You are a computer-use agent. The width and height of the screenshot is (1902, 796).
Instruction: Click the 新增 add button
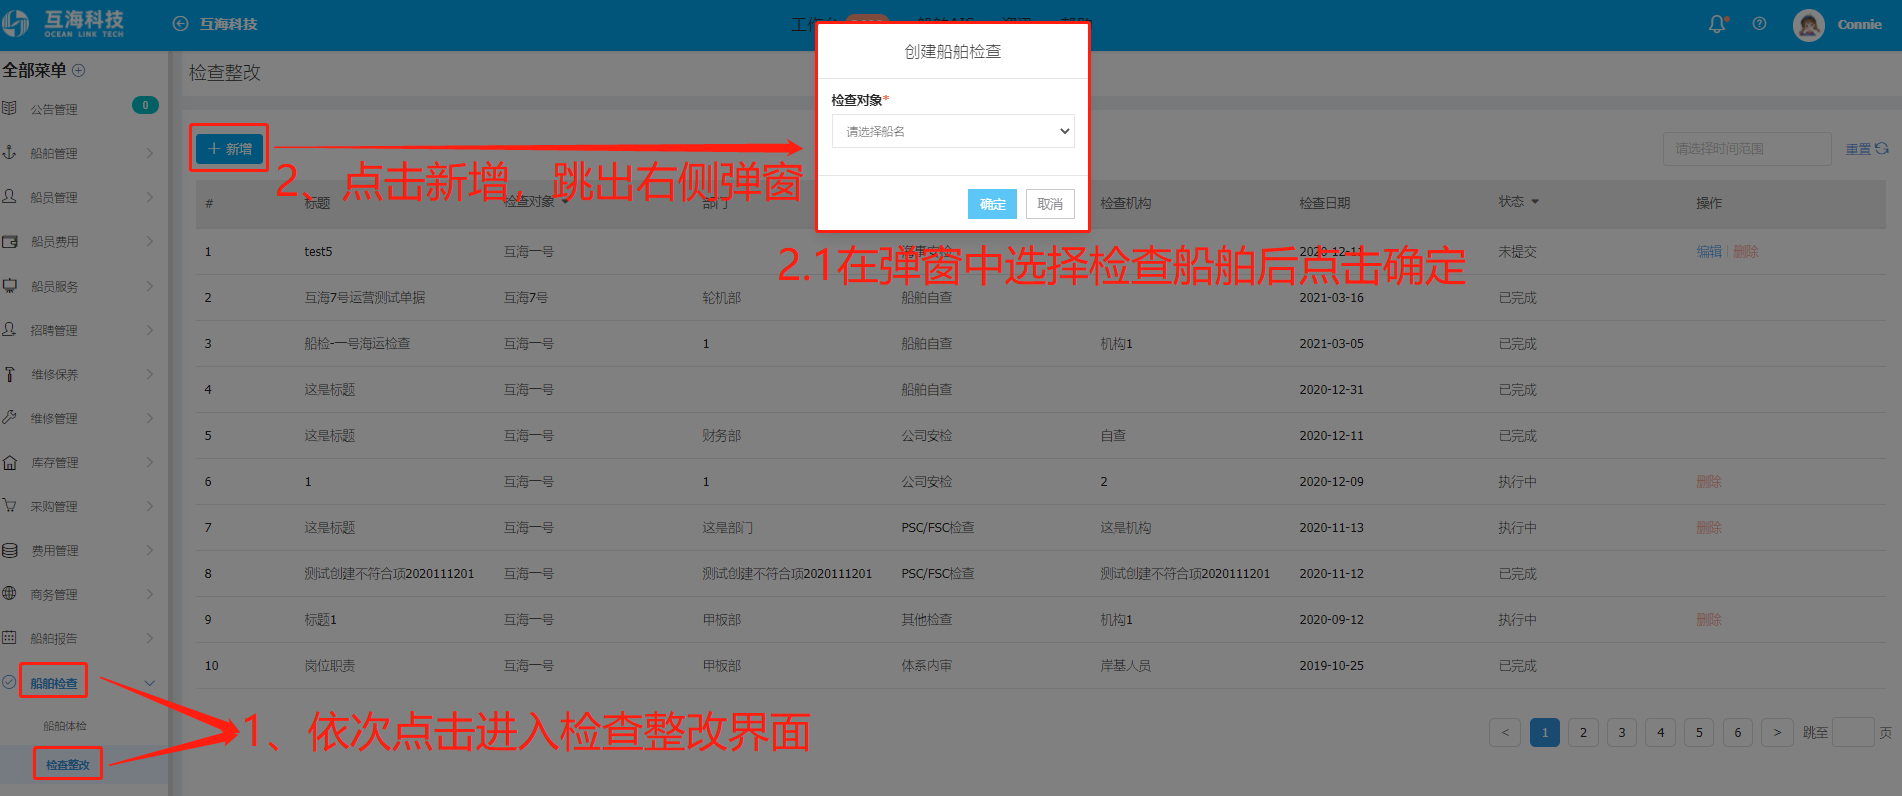(229, 148)
